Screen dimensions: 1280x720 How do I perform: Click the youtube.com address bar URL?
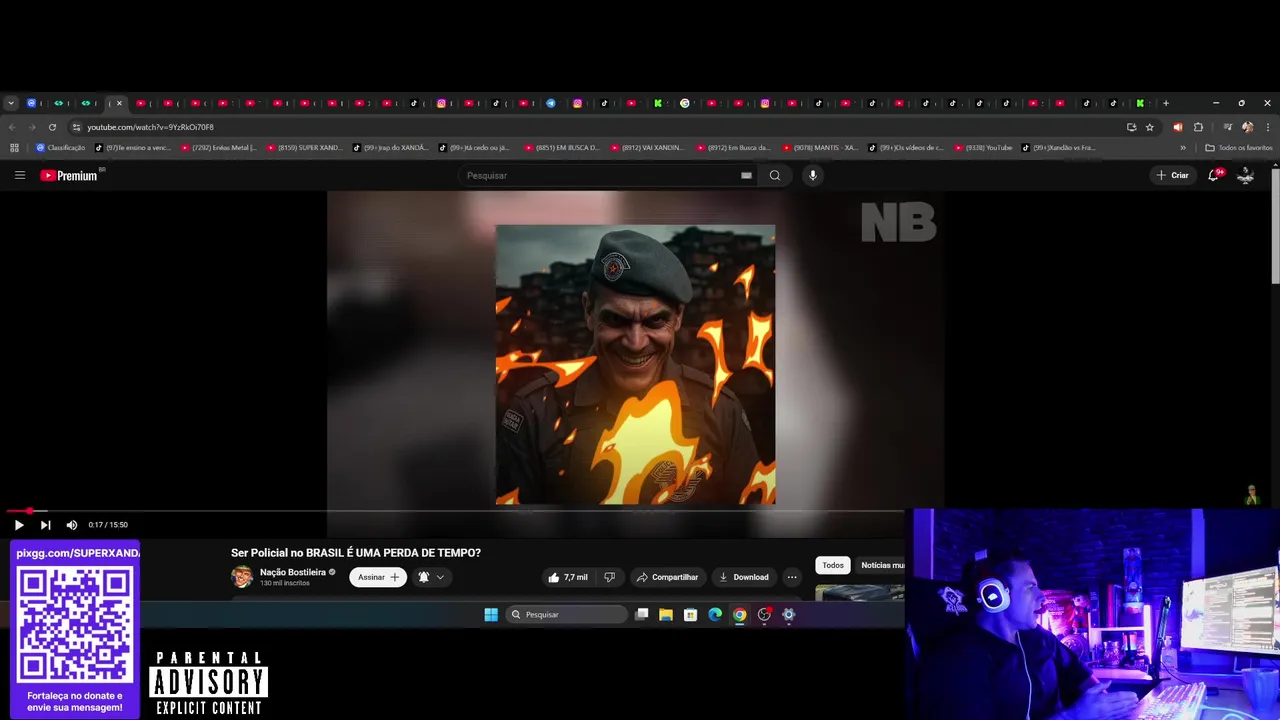point(150,127)
